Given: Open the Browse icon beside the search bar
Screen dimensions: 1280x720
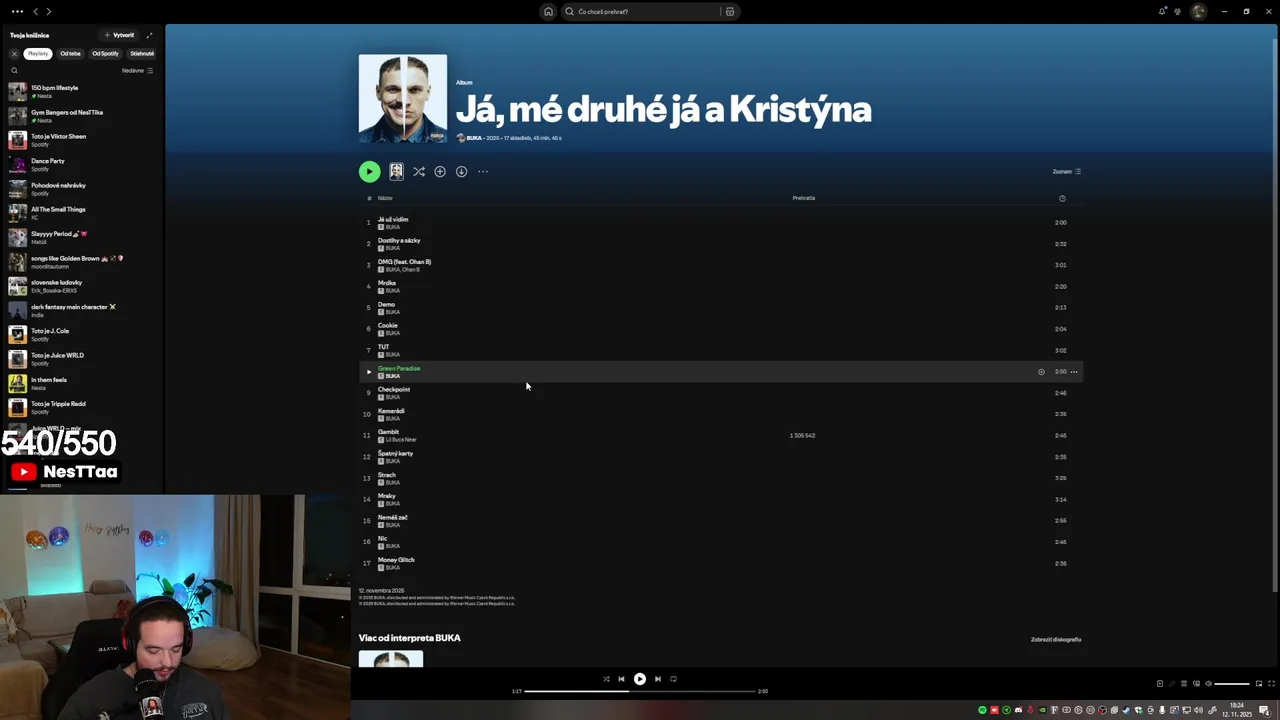Looking at the screenshot, I should [x=730, y=12].
